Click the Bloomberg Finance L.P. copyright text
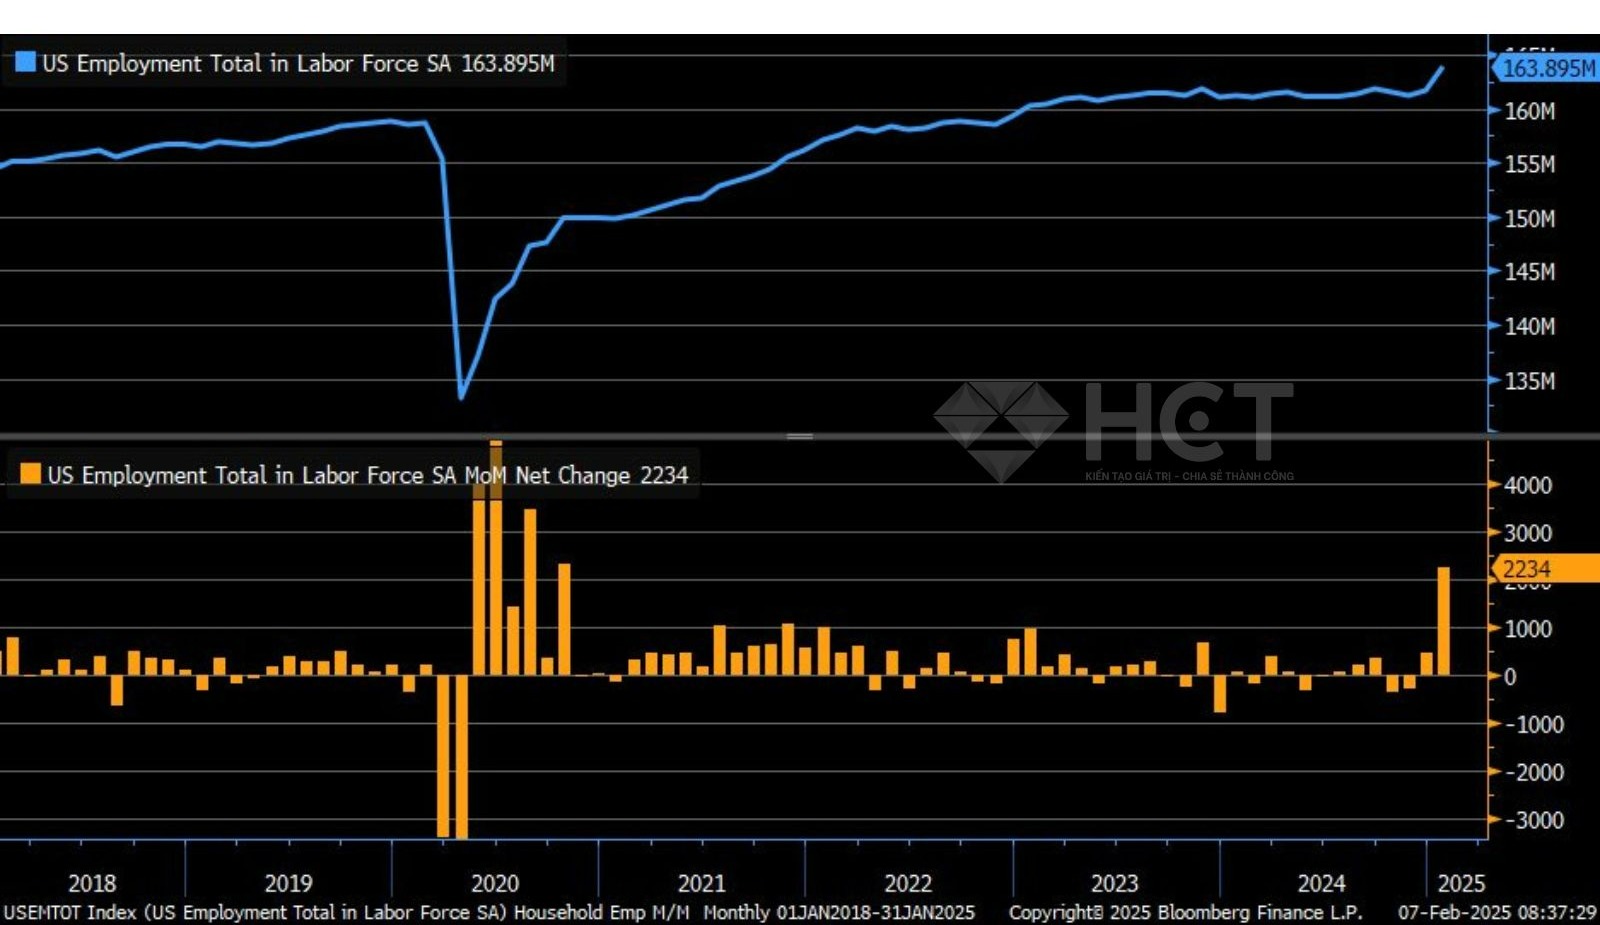 pyautogui.click(x=1185, y=912)
